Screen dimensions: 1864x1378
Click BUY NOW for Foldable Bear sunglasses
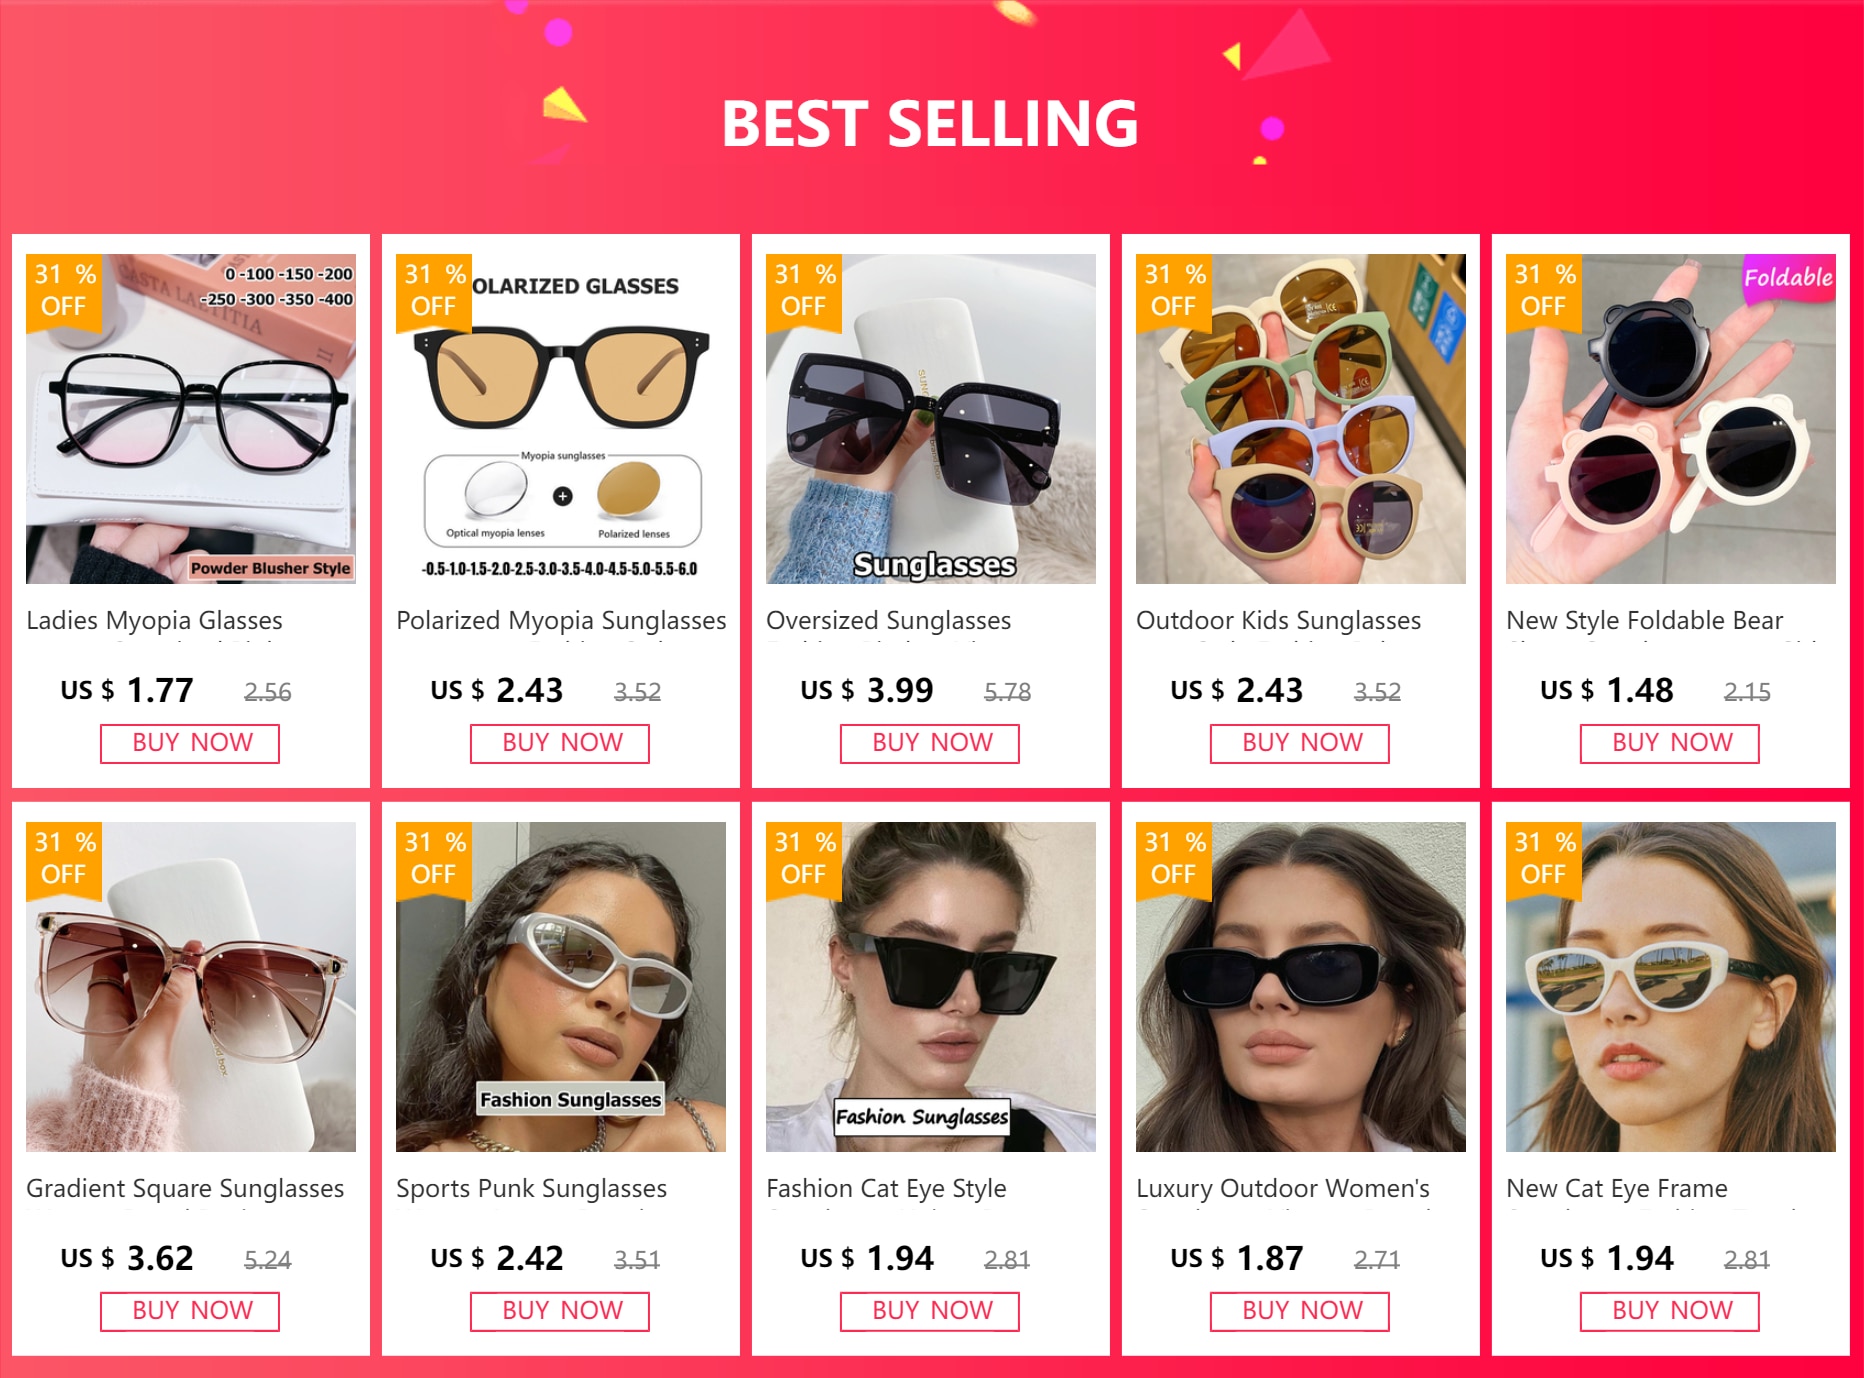(1670, 743)
